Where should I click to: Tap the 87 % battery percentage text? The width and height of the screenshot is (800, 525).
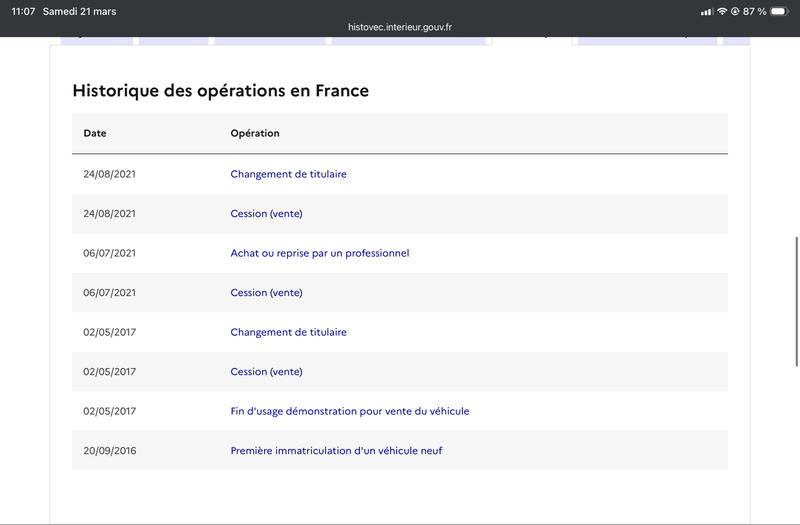pyautogui.click(x=755, y=11)
